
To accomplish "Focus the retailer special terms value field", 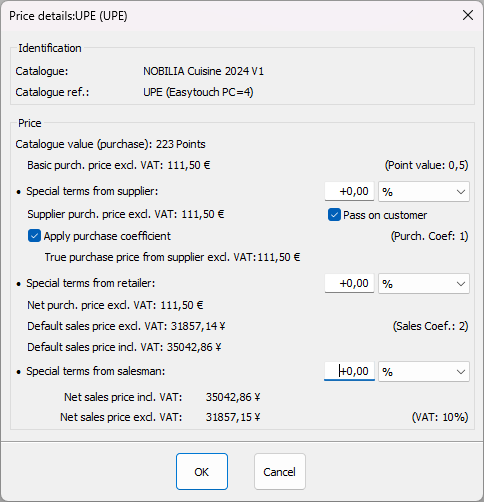I will [349, 283].
